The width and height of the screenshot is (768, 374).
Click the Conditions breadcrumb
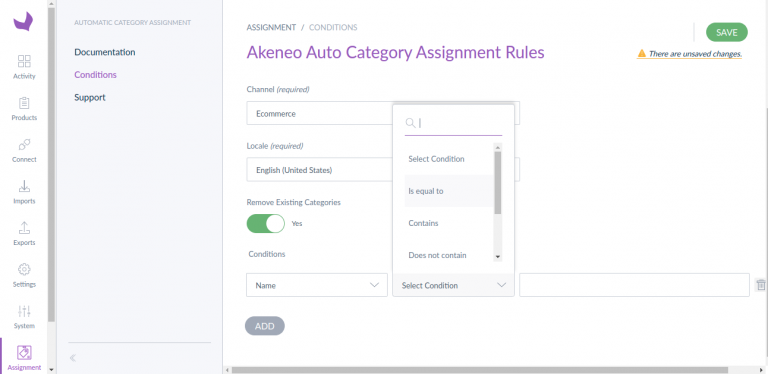pos(333,27)
